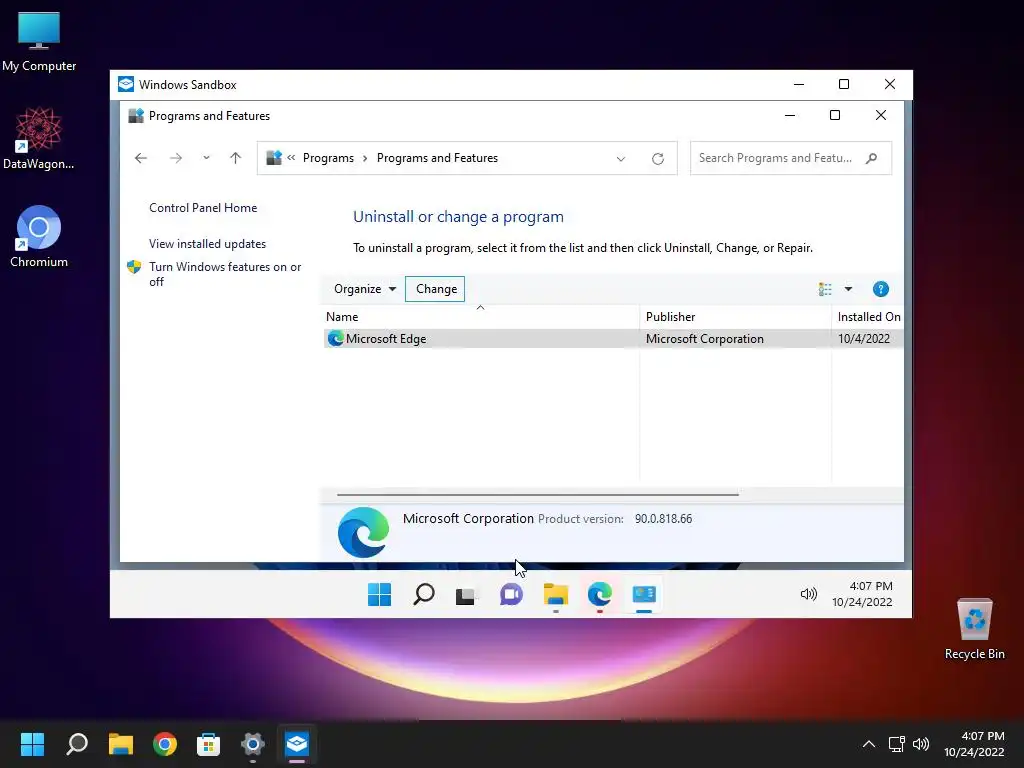Click Control Panel icon in Sandbox taskbar

644,594
